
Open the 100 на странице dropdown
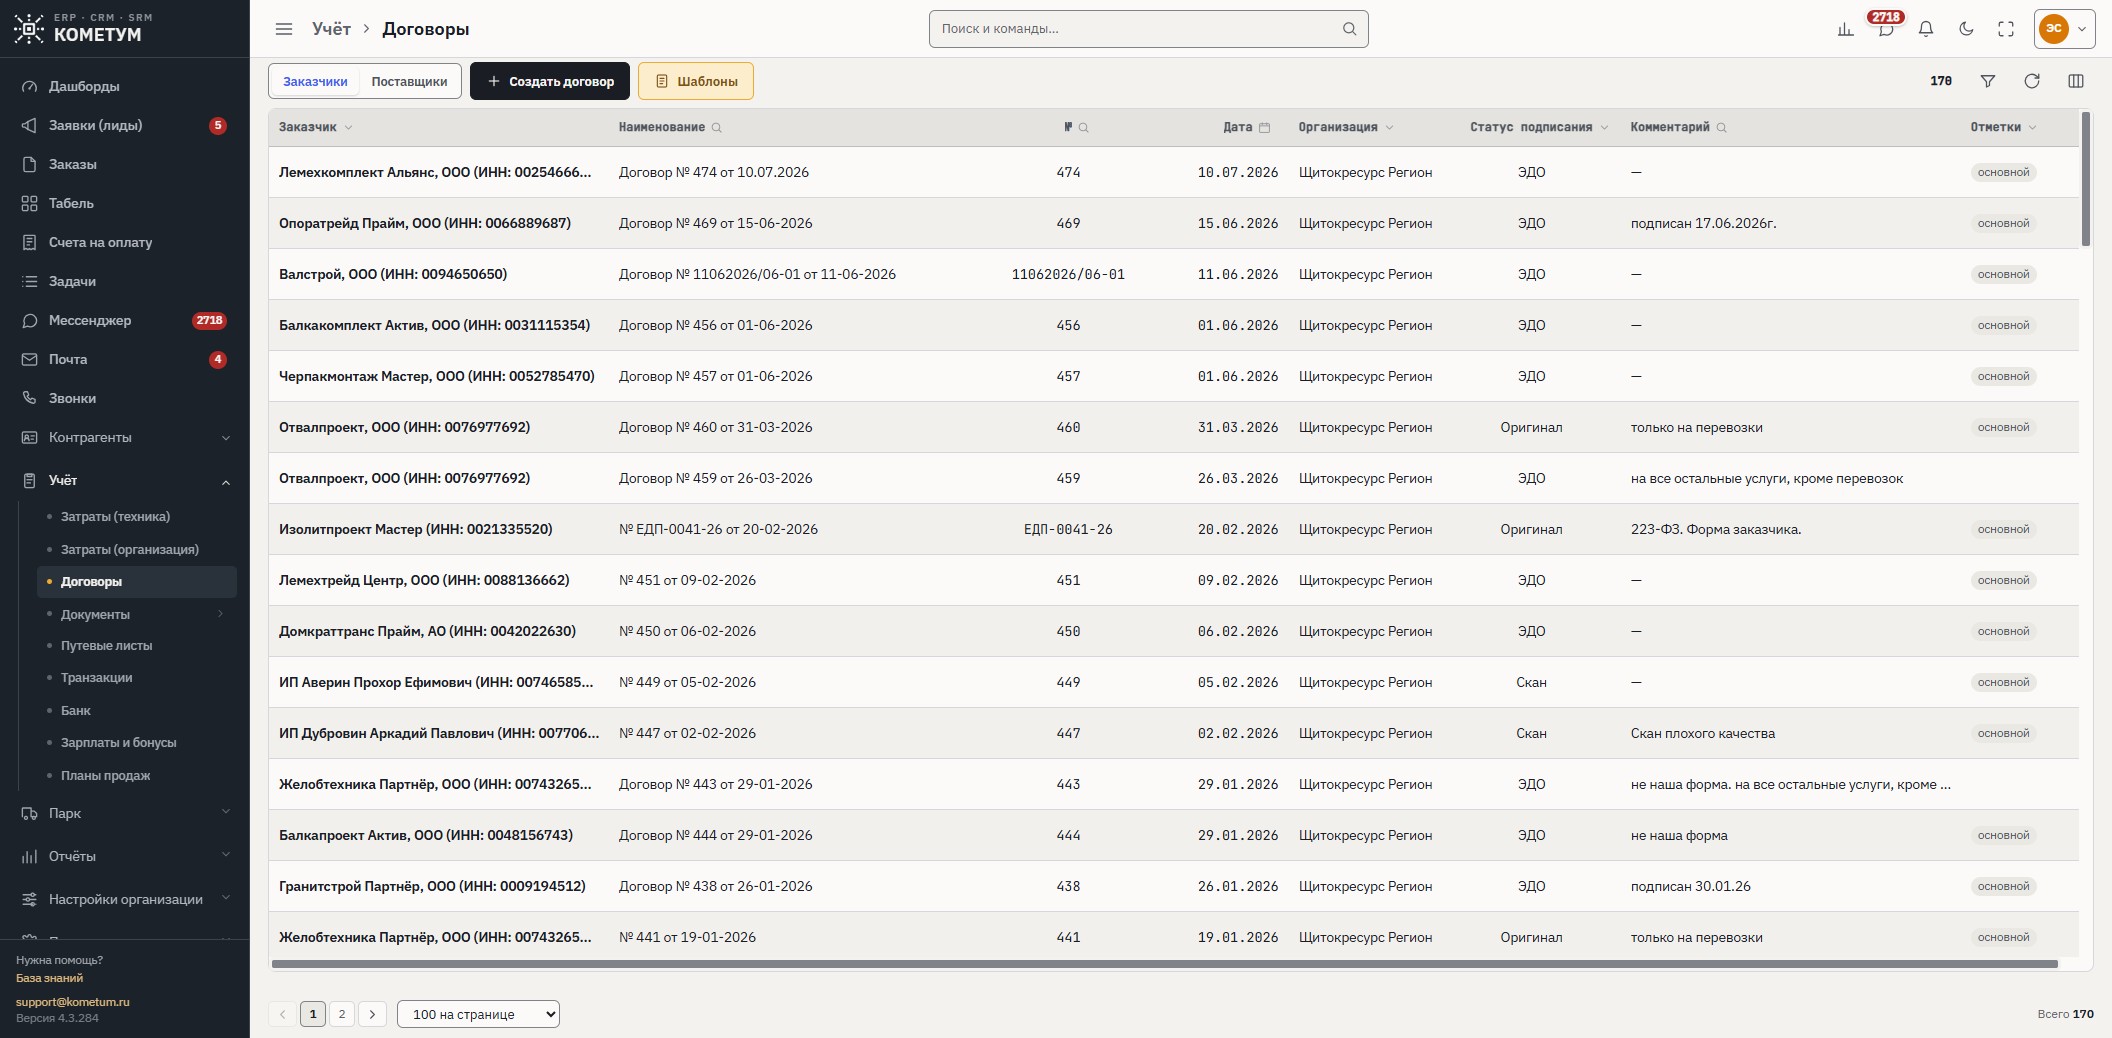(x=478, y=1014)
